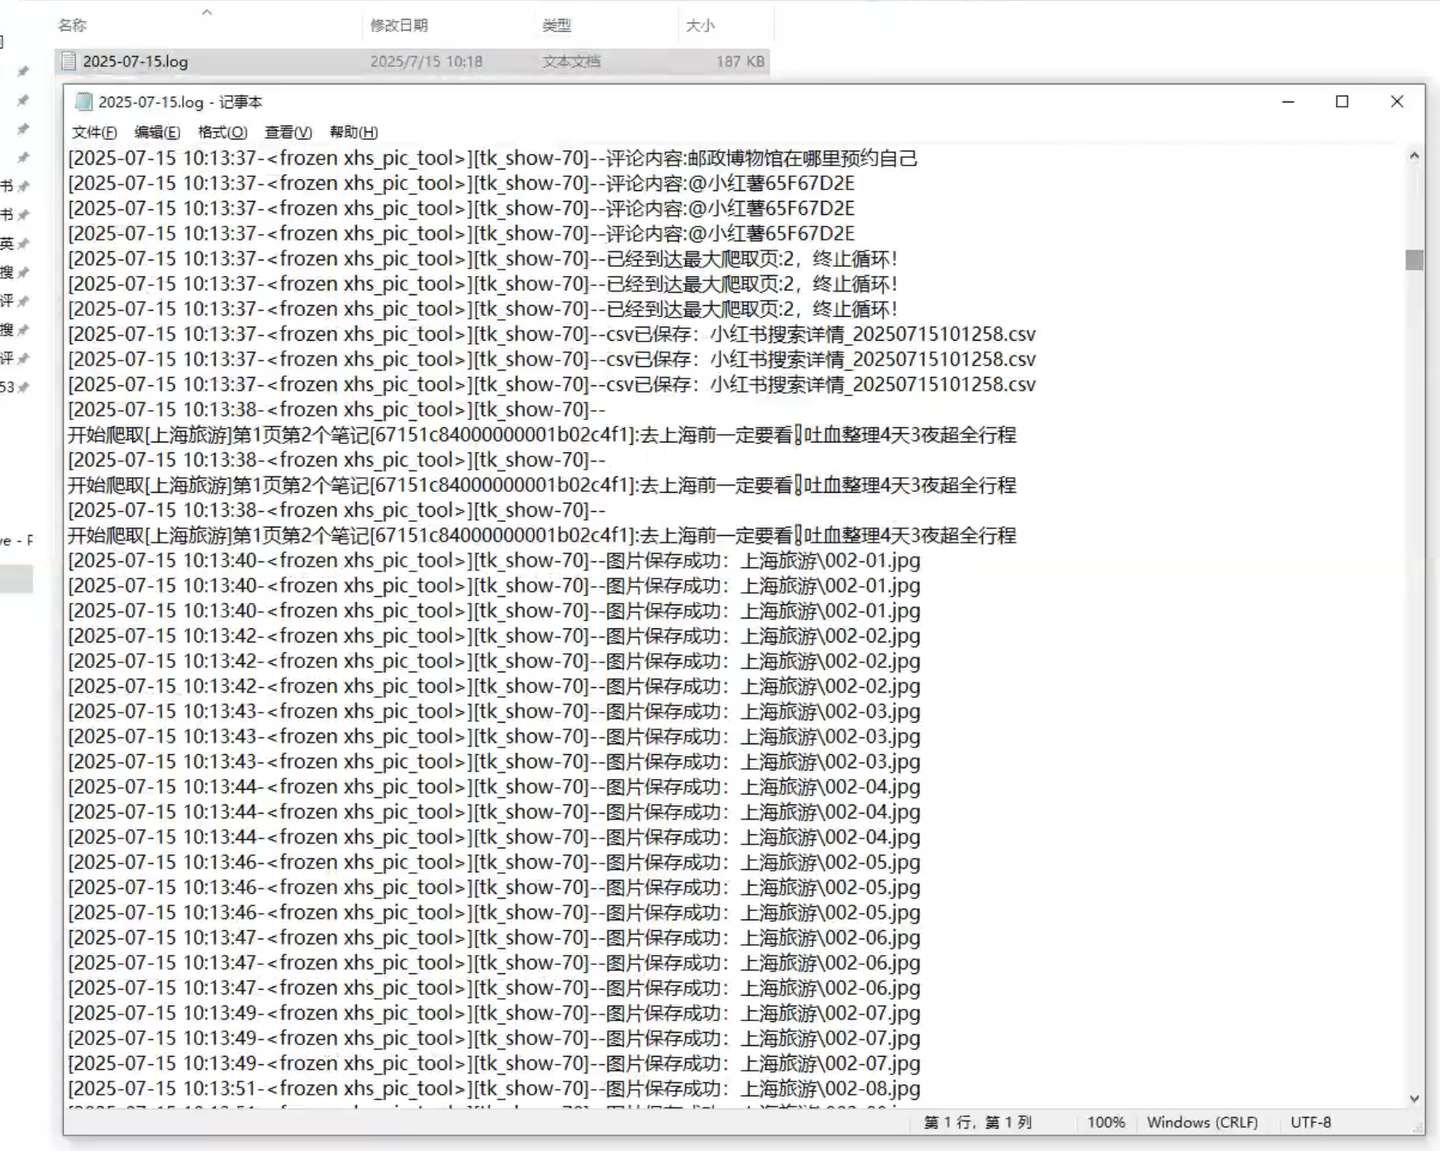The image size is (1440, 1151).
Task: Click the scrollbar up arrow in Notepad
Action: [1413, 156]
